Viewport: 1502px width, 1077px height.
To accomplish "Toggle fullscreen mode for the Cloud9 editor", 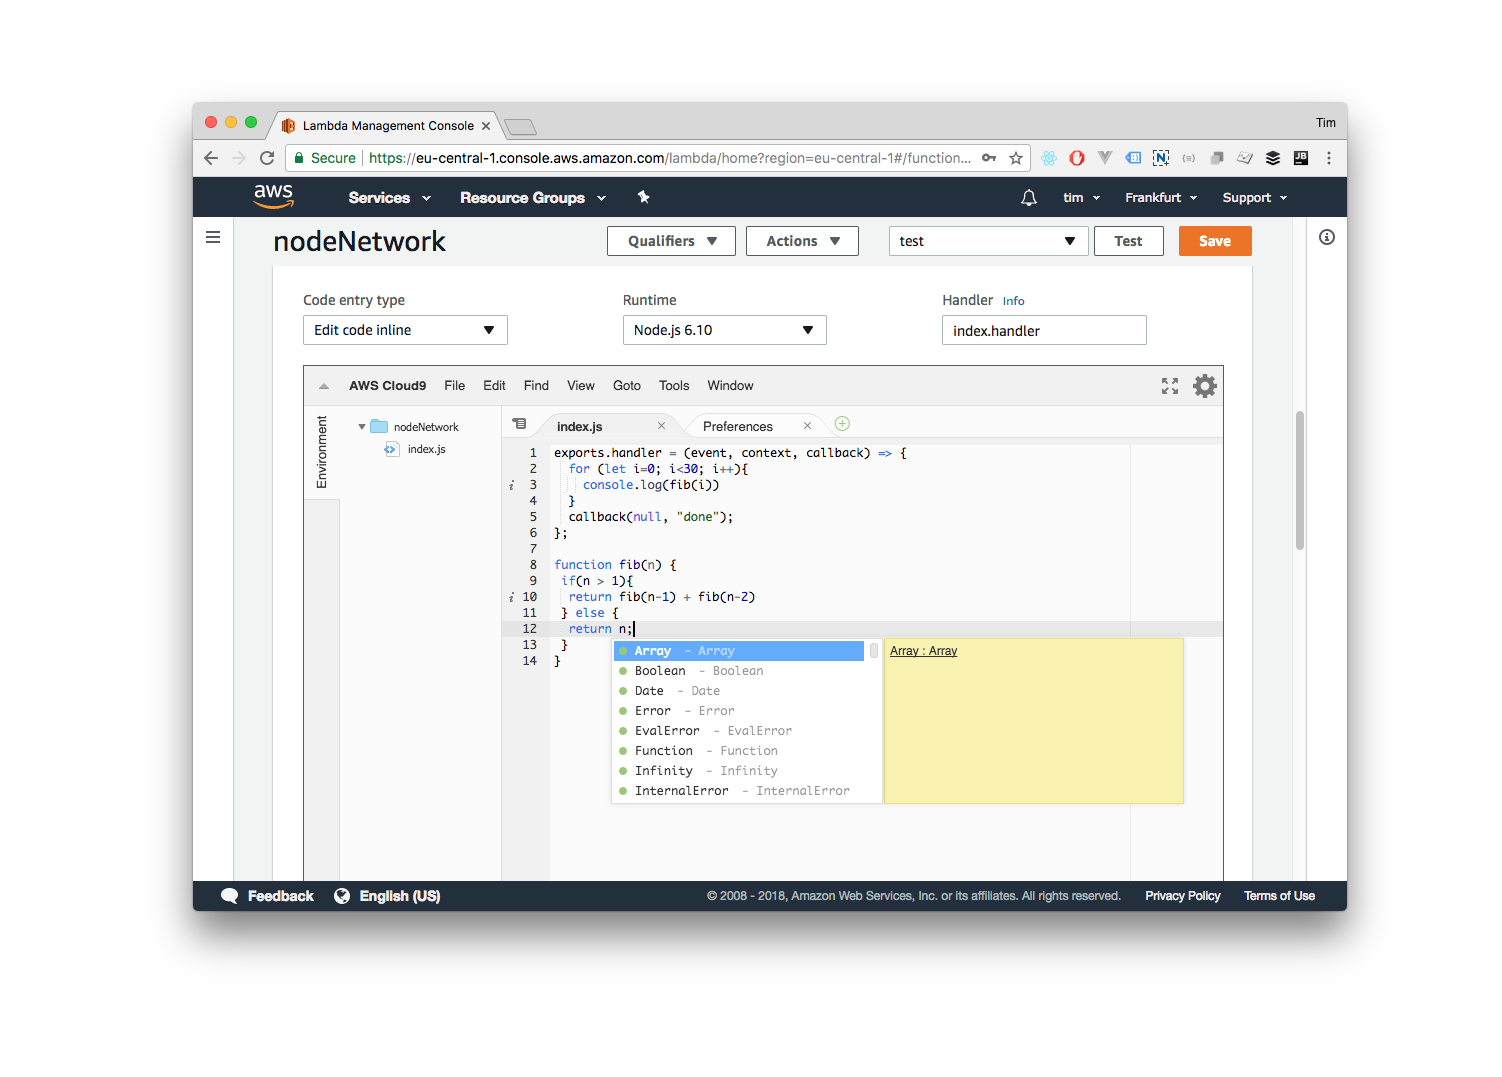I will coord(1170,386).
